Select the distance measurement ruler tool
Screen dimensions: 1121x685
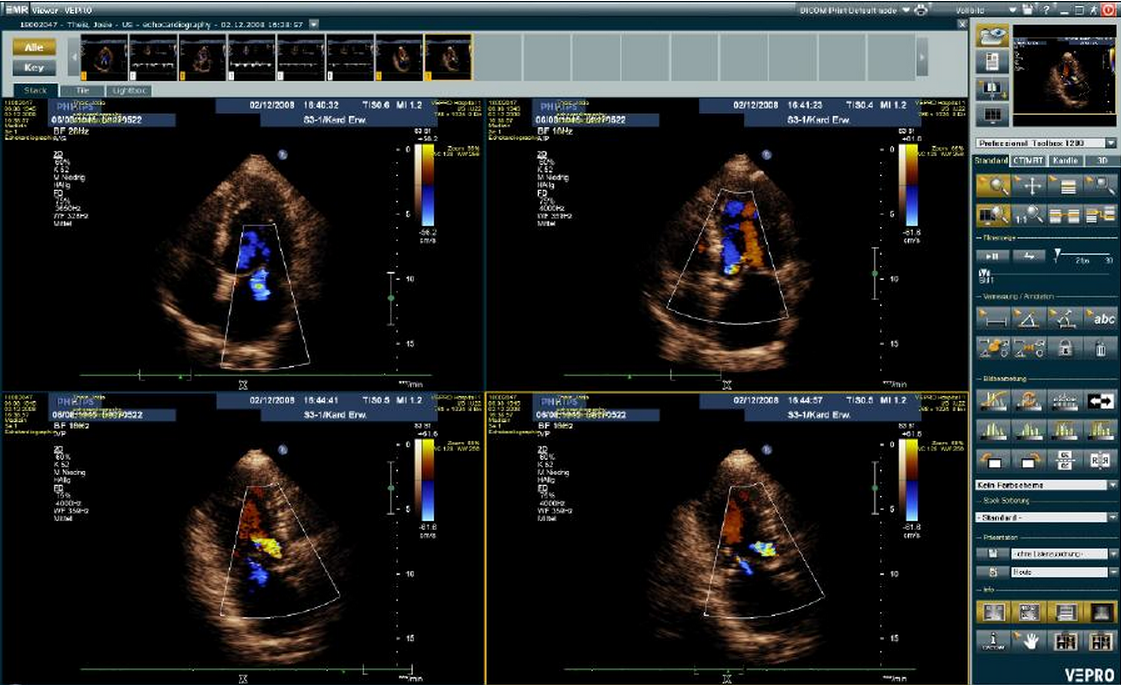(993, 319)
